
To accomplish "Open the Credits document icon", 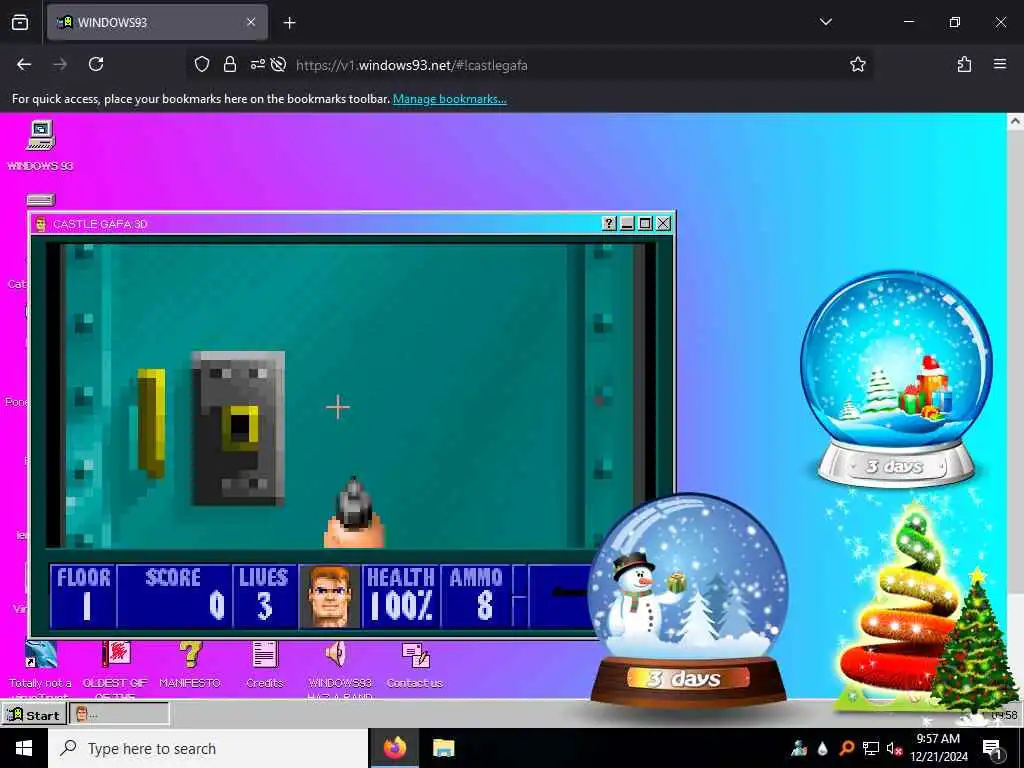I will coord(264,654).
